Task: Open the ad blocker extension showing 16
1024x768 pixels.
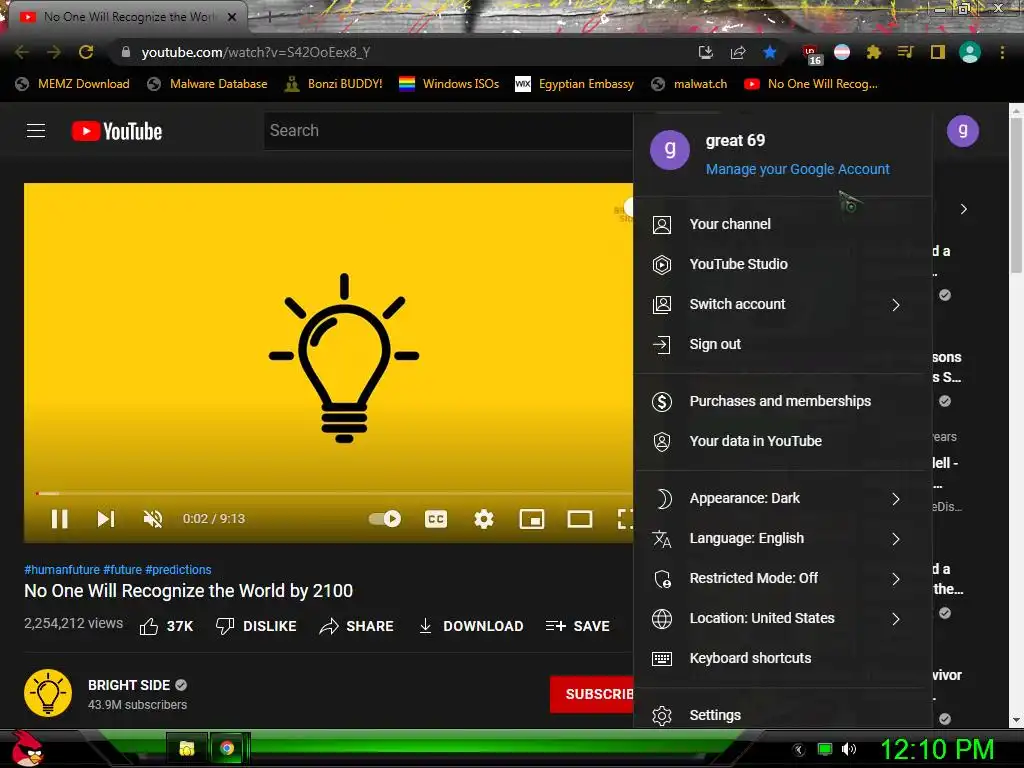Action: pos(811,54)
